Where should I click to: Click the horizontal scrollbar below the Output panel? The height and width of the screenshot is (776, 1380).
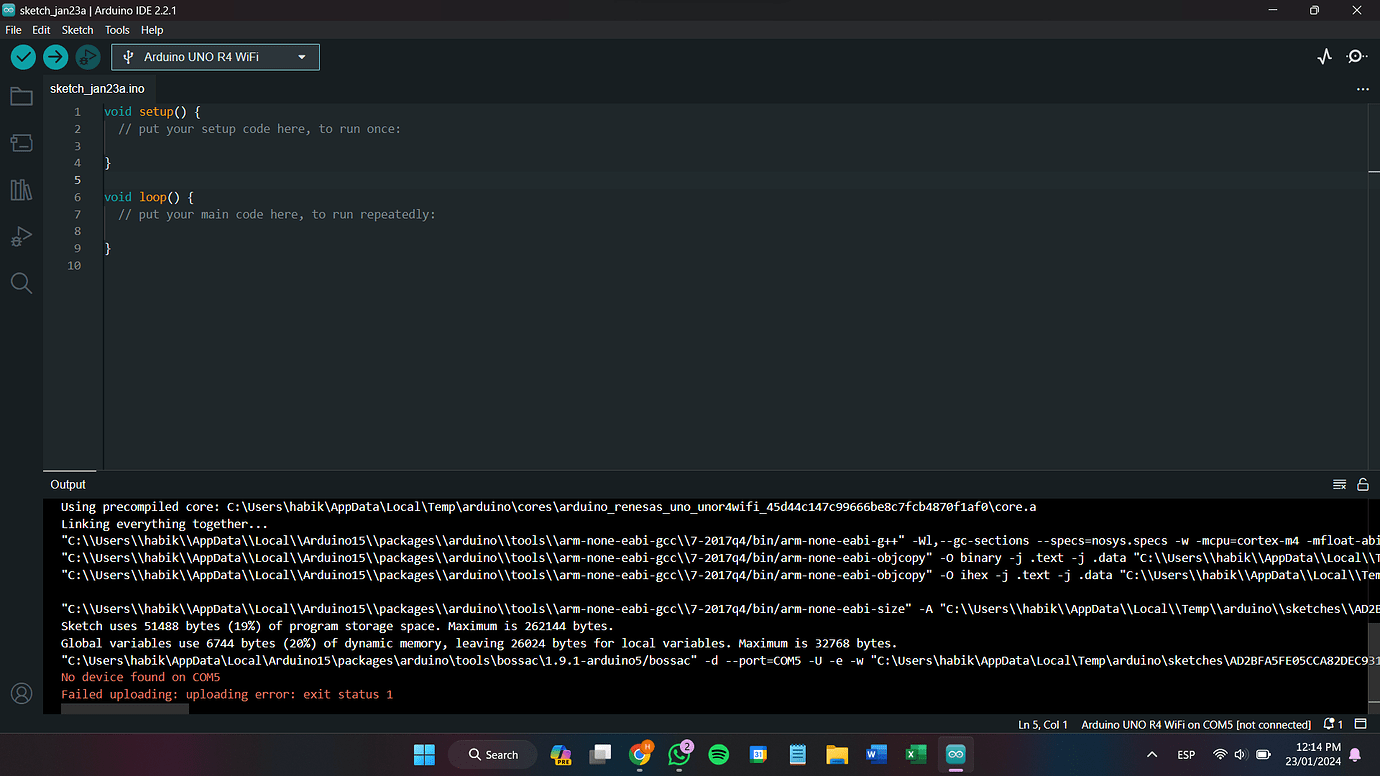tap(125, 709)
